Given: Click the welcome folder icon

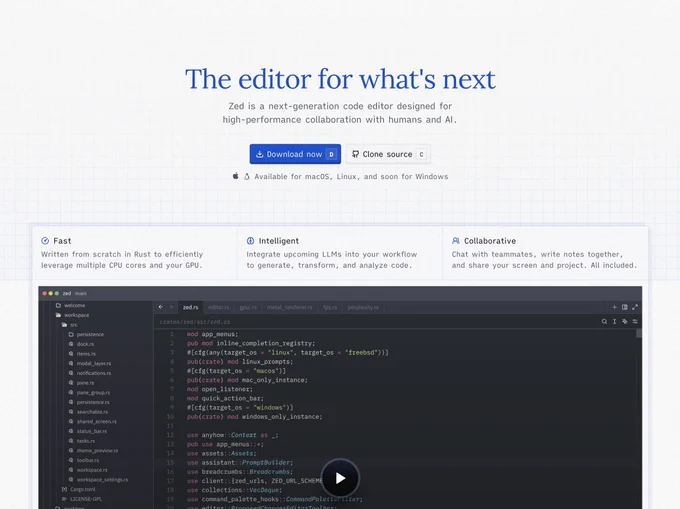Looking at the screenshot, I should pos(58,305).
